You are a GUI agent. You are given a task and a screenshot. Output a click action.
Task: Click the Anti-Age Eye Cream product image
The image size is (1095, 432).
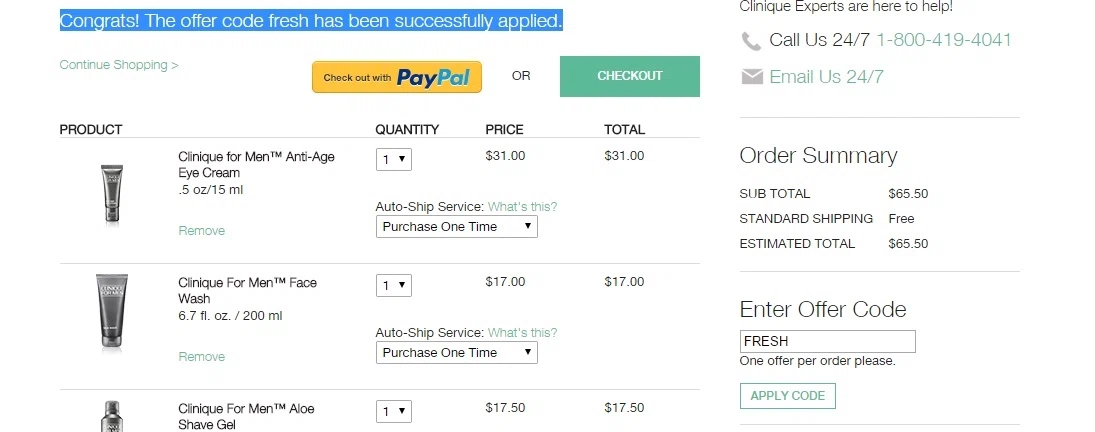pyautogui.click(x=112, y=195)
